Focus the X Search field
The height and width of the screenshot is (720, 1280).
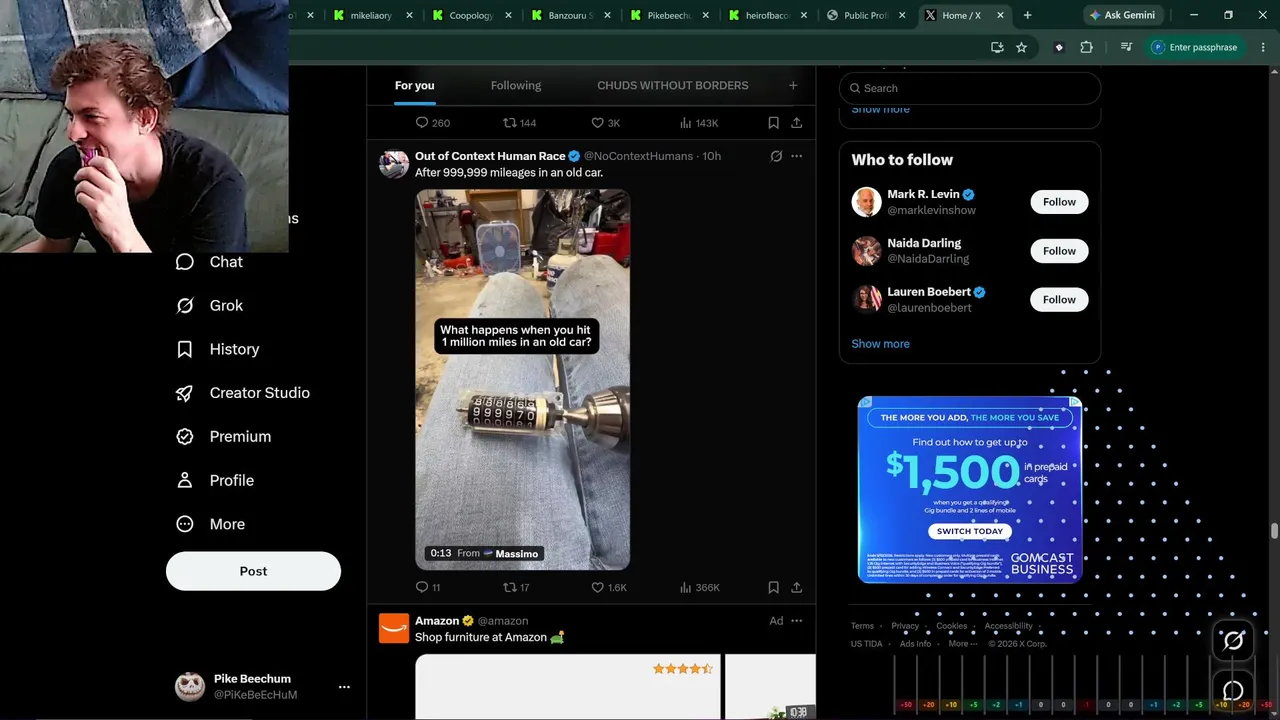click(970, 88)
